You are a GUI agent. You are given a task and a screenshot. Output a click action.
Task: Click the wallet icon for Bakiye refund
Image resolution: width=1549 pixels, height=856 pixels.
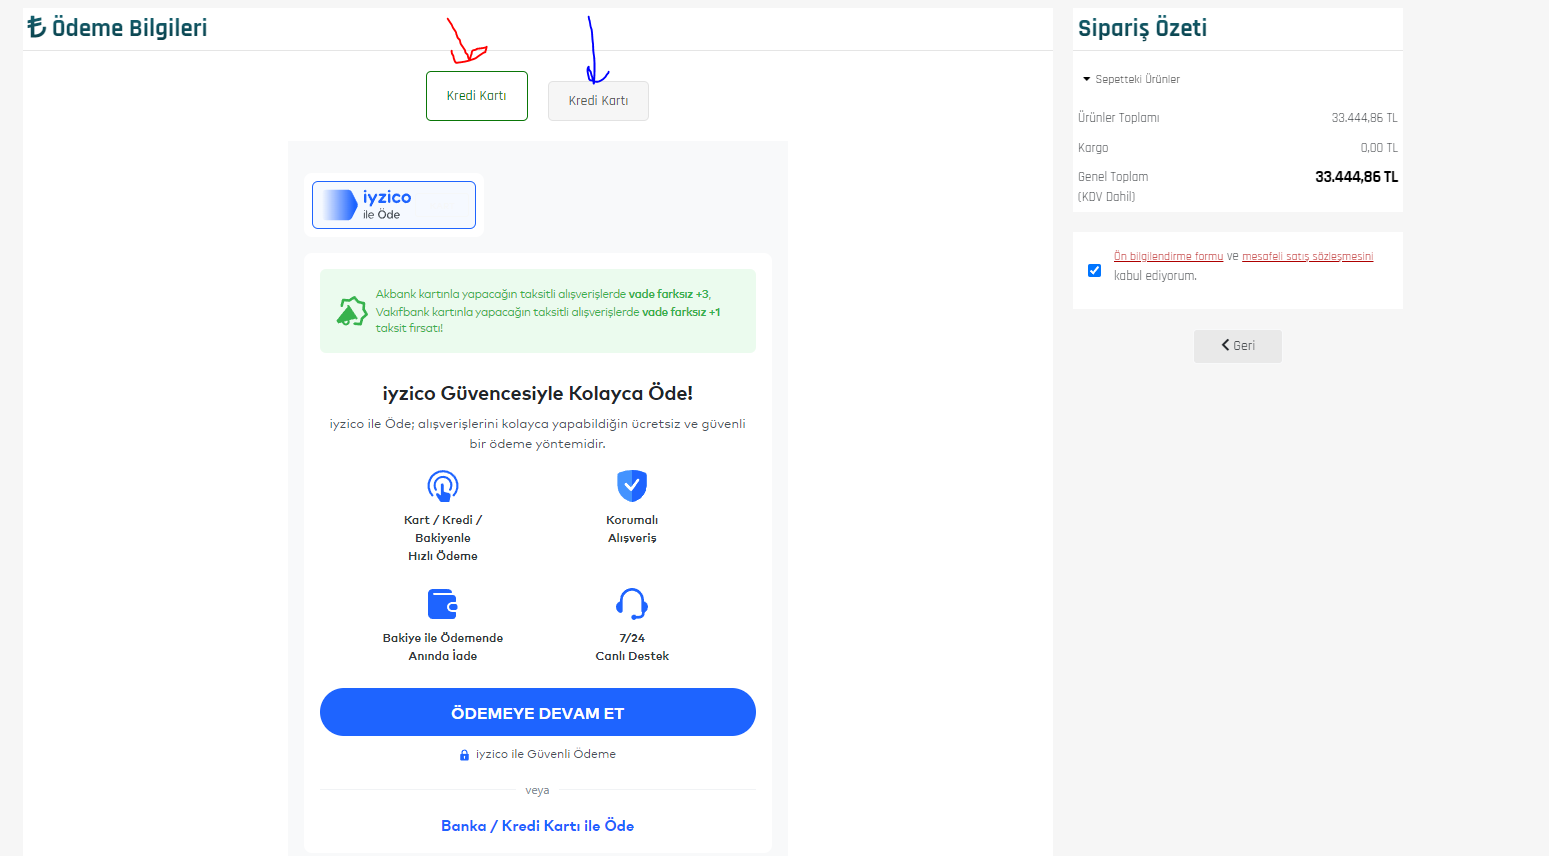coord(442,604)
